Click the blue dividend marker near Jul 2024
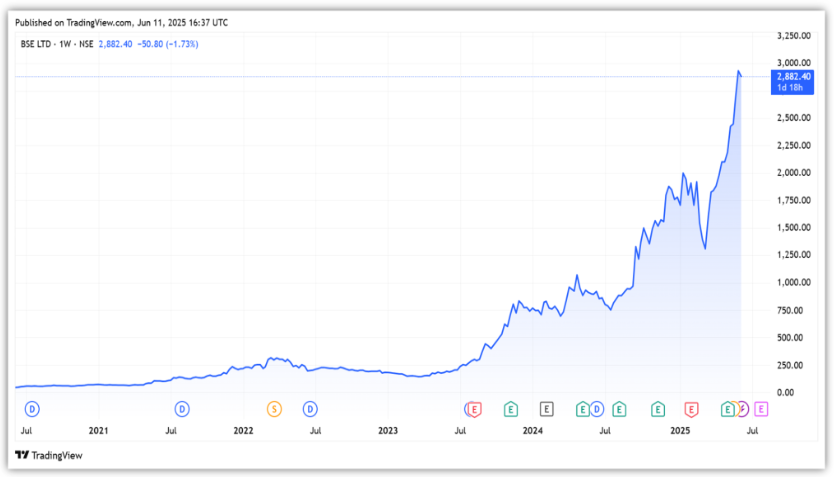This screenshot has height=477, width=834. pyautogui.click(x=597, y=408)
